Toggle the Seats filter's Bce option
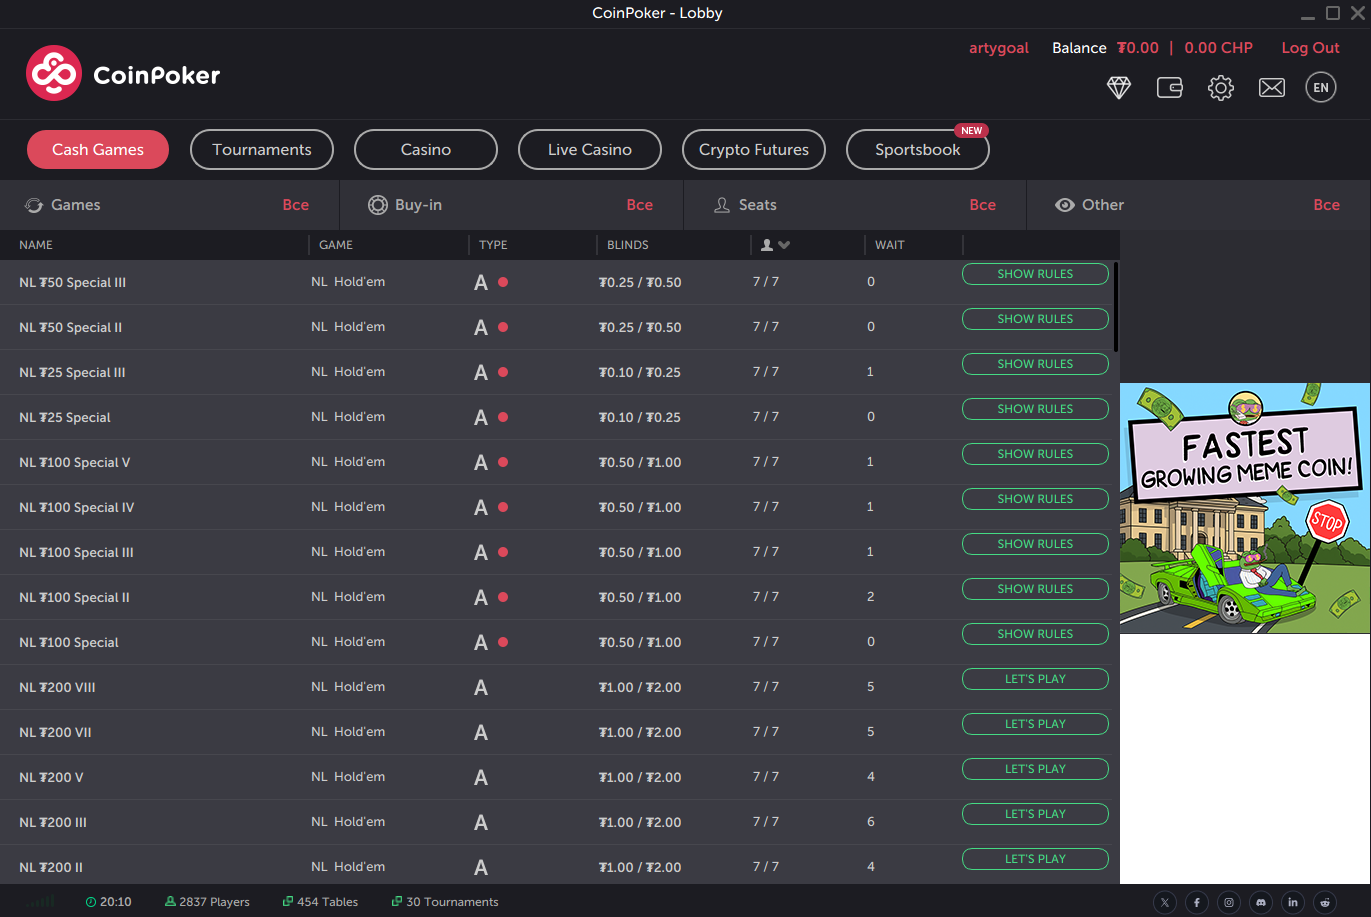The width and height of the screenshot is (1371, 917). [x=983, y=205]
